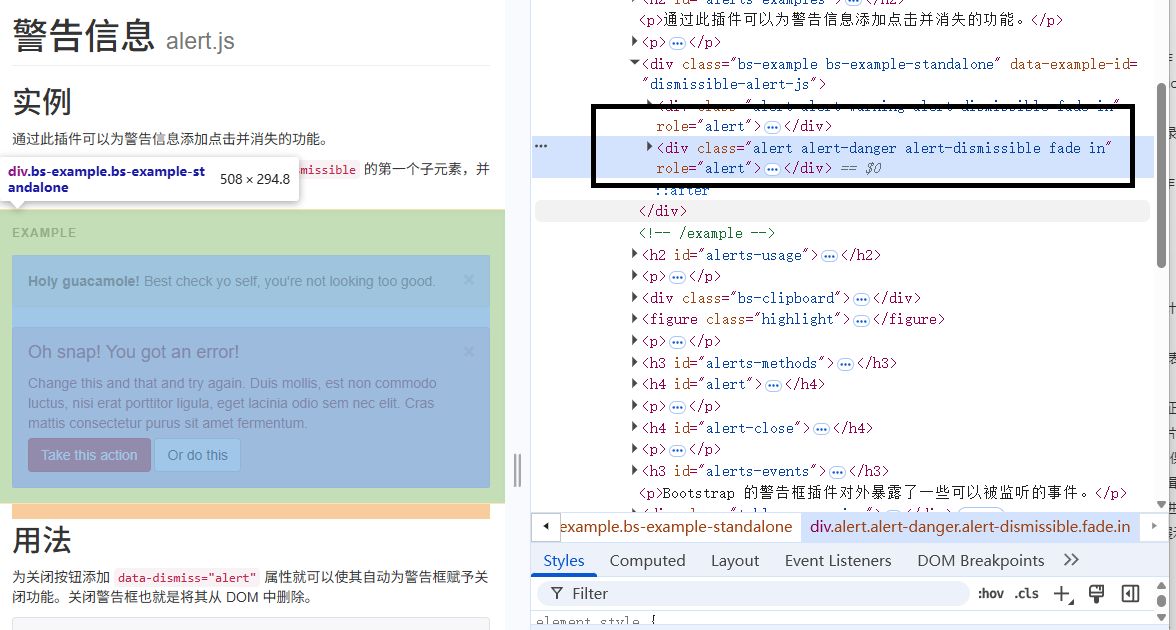Expand the h4 id="alert-close" node
This screenshot has height=630, width=1176.
(x=634, y=428)
